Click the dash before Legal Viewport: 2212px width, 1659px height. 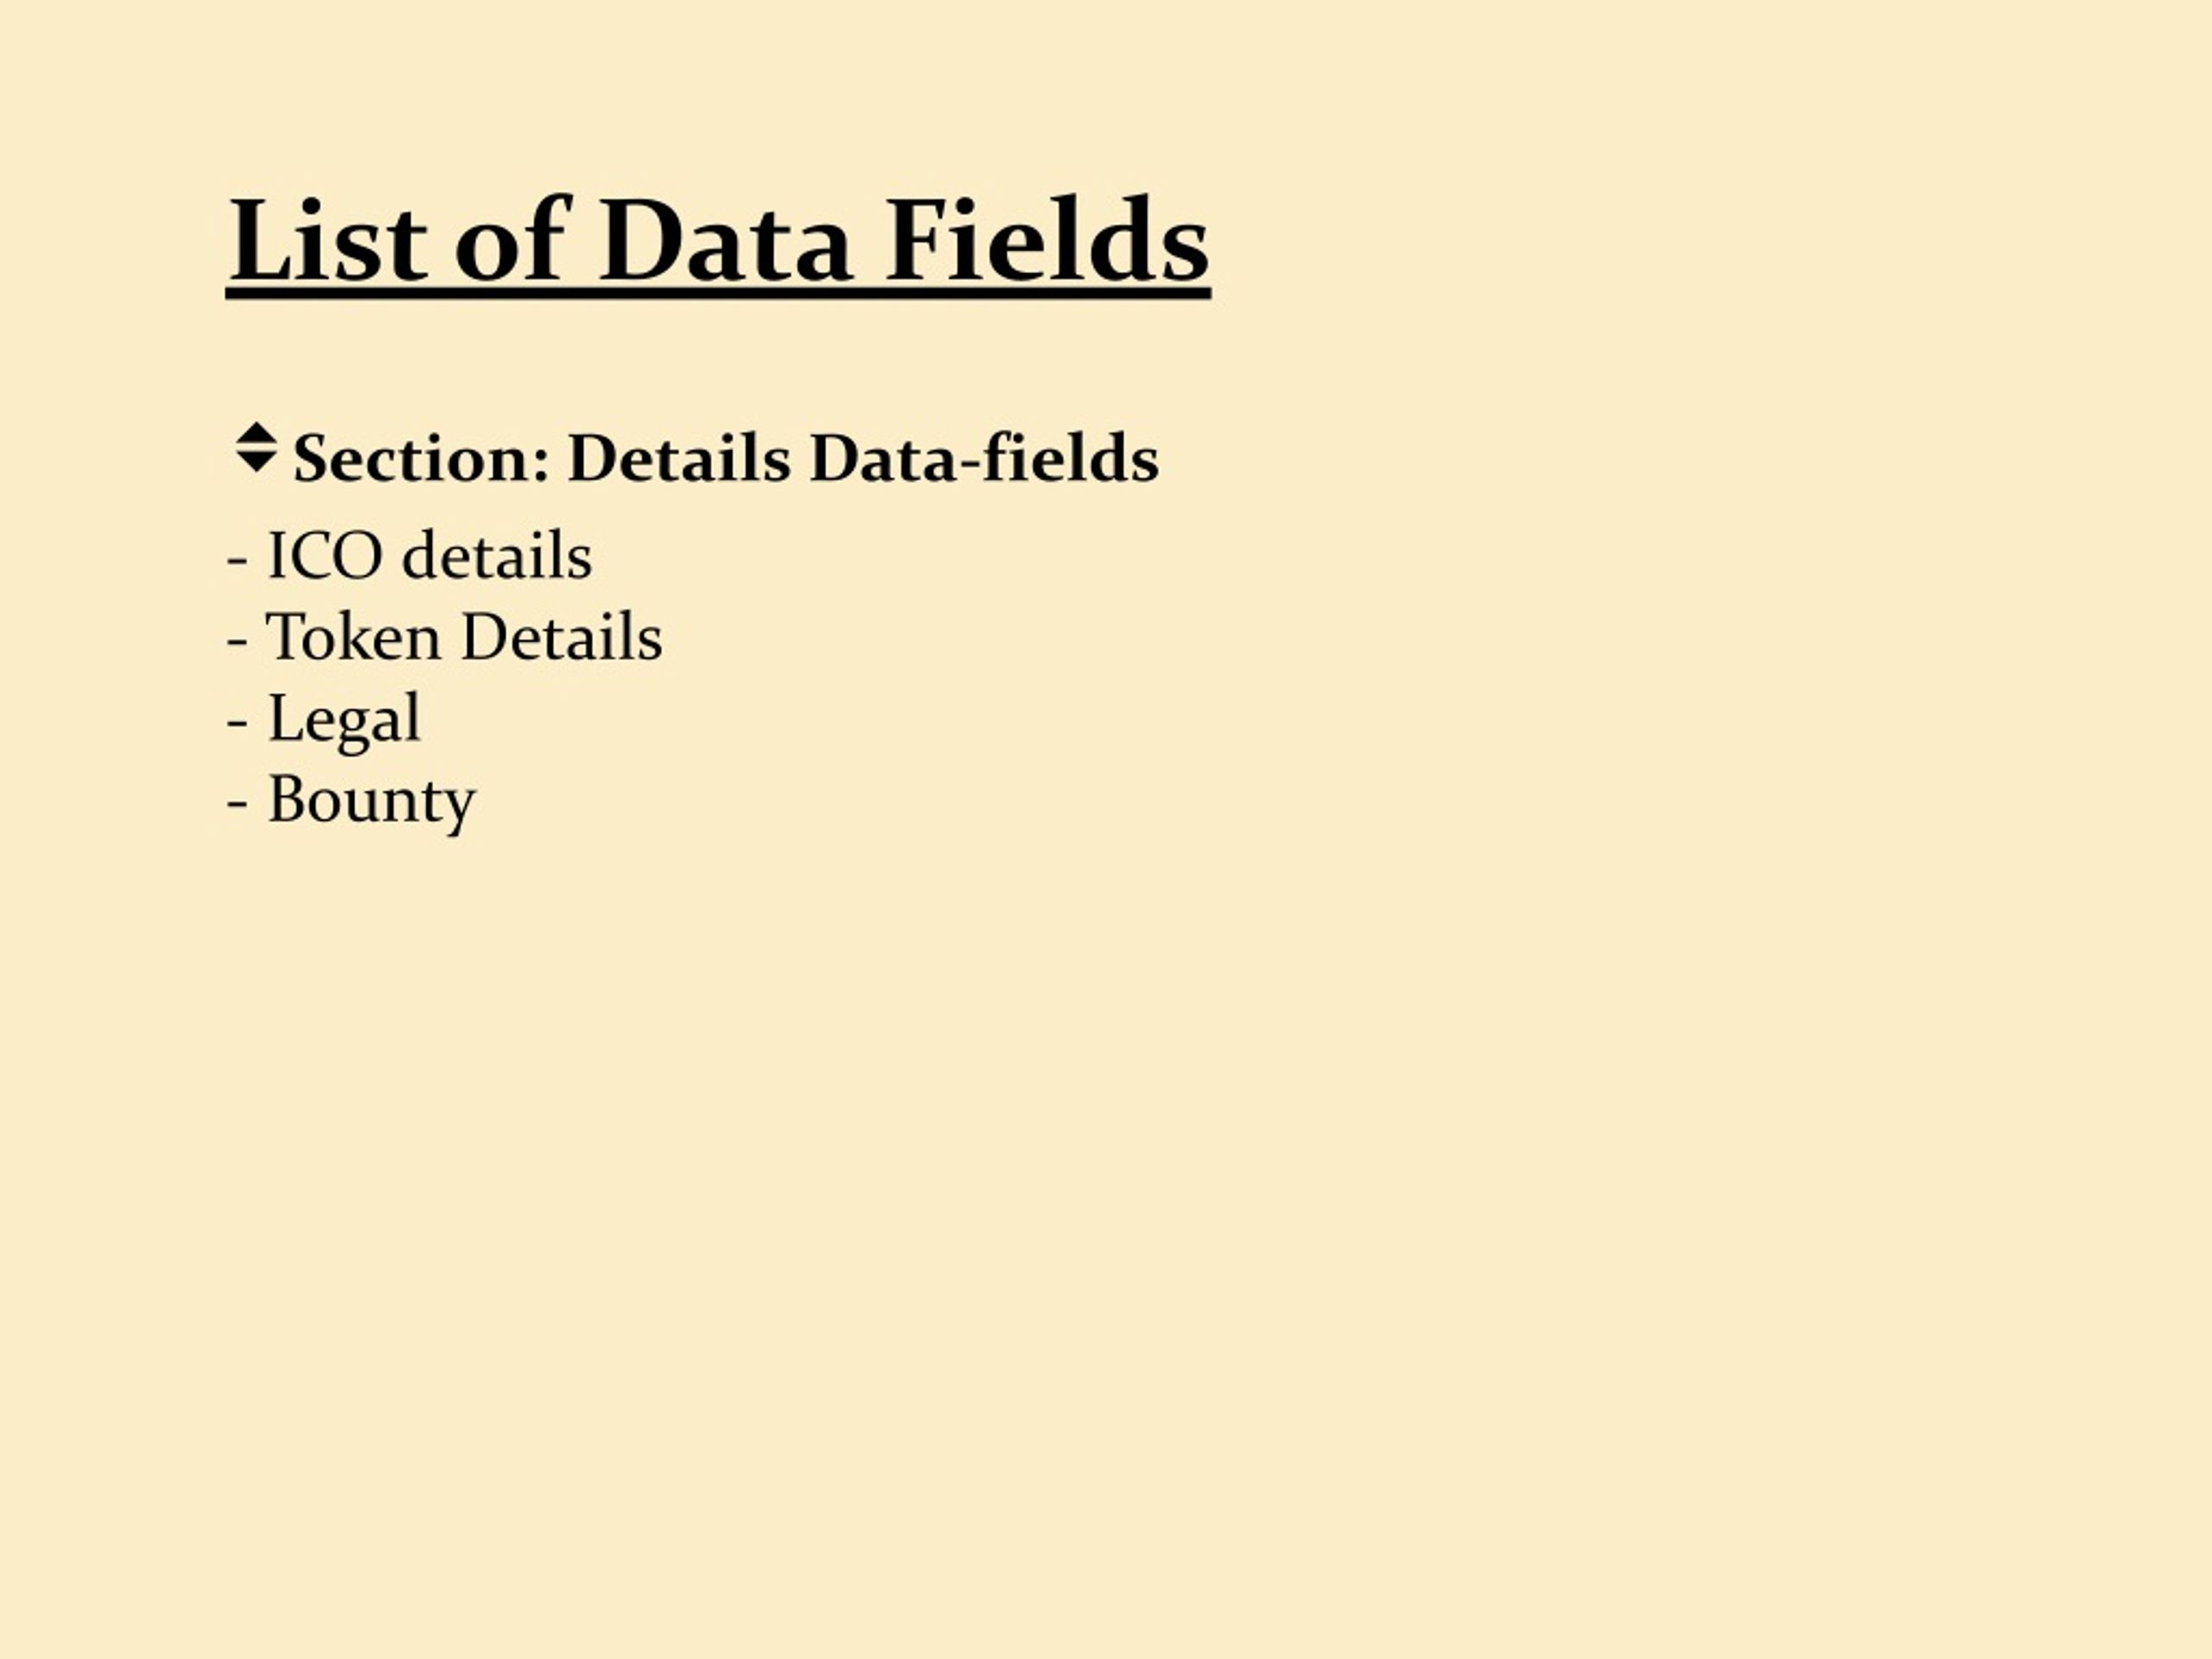pos(237,722)
